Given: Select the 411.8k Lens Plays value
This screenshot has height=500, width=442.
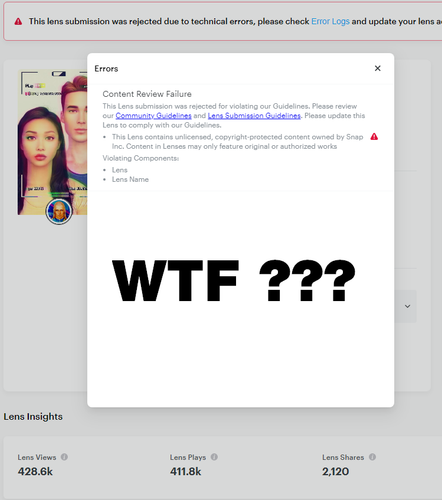Looking at the screenshot, I should tap(186, 472).
